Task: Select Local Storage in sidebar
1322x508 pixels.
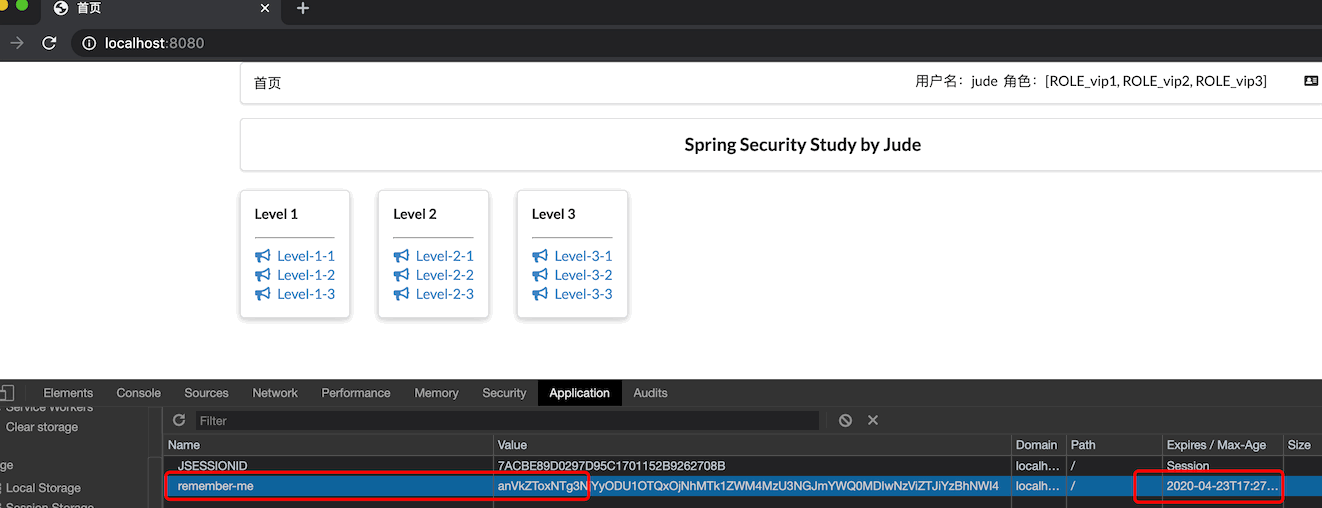Action: pyautogui.click(x=43, y=488)
